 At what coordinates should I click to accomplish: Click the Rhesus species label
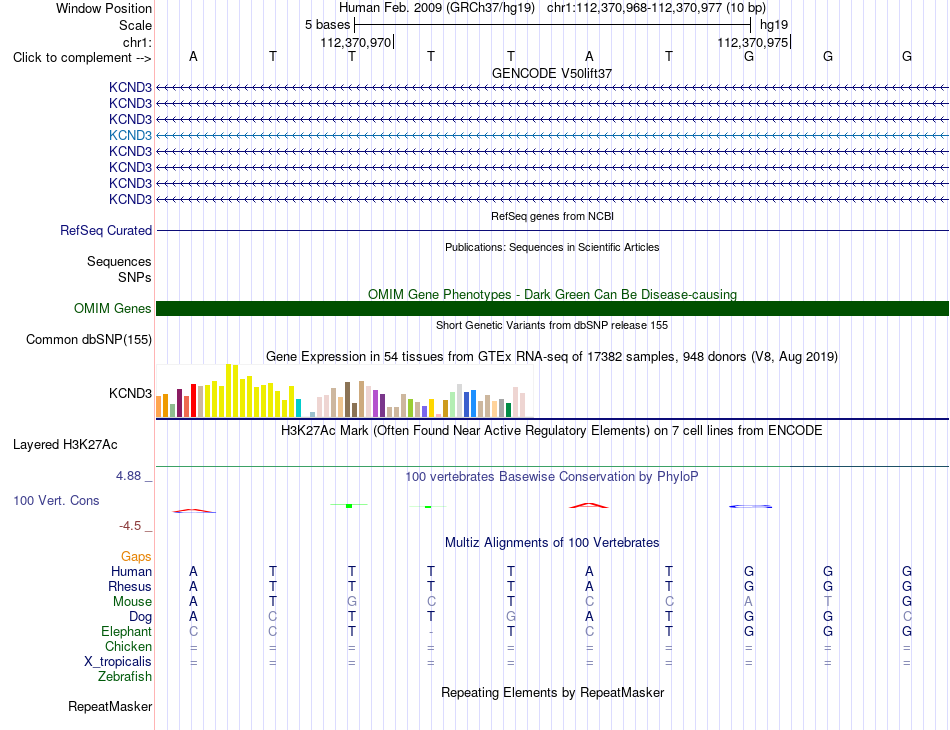pyautogui.click(x=130, y=587)
